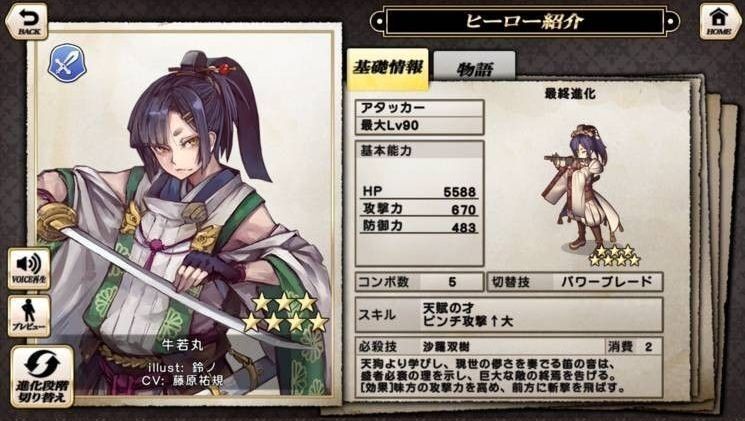
Task: Tap the blue sword attribute badge
Action: click(67, 63)
